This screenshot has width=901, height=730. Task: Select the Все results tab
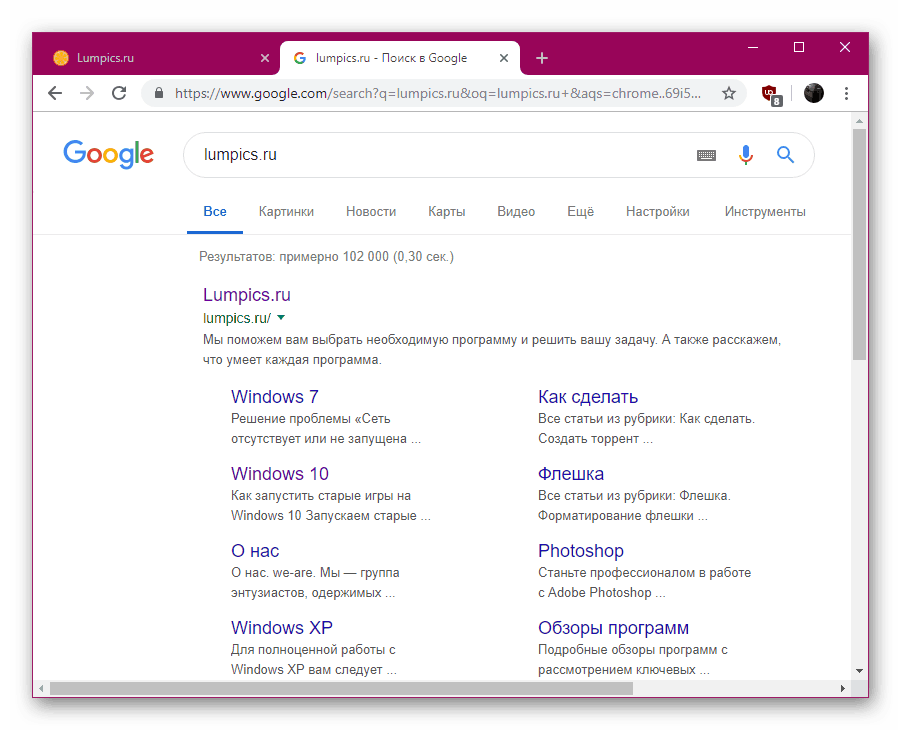point(215,212)
